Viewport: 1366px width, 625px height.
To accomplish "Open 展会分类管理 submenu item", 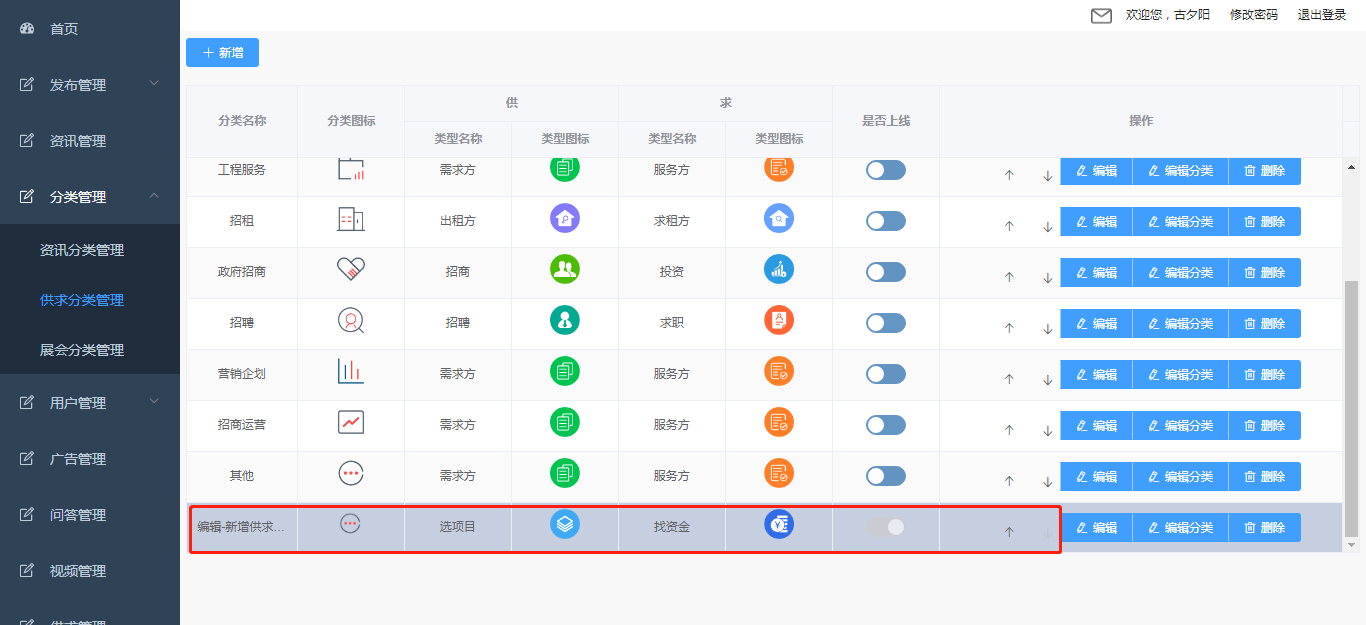I will click(82, 350).
